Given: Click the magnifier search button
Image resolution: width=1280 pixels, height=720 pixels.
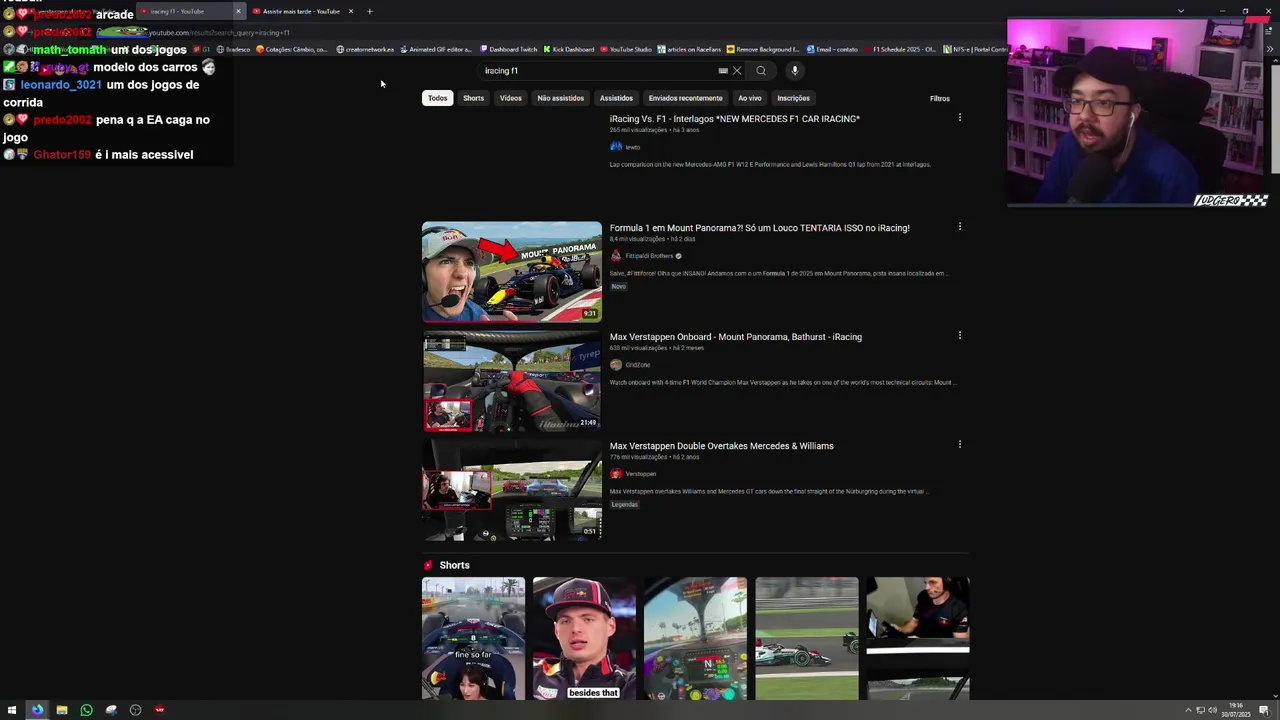Looking at the screenshot, I should click(x=761, y=71).
